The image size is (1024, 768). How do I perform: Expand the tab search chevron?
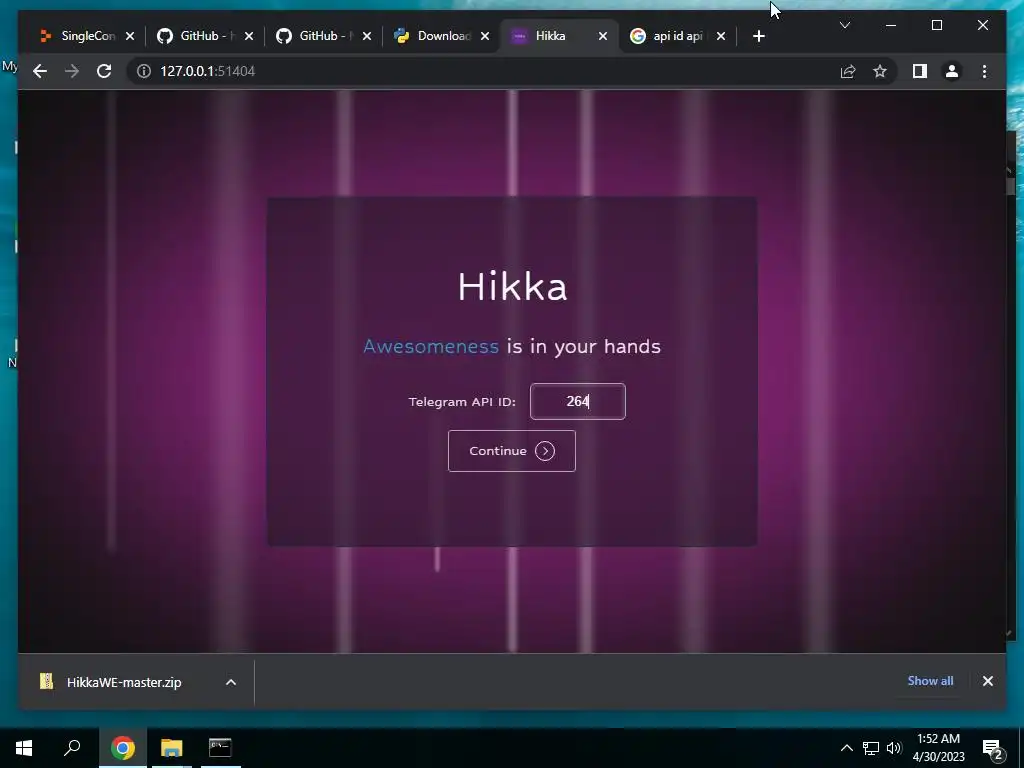[844, 25]
